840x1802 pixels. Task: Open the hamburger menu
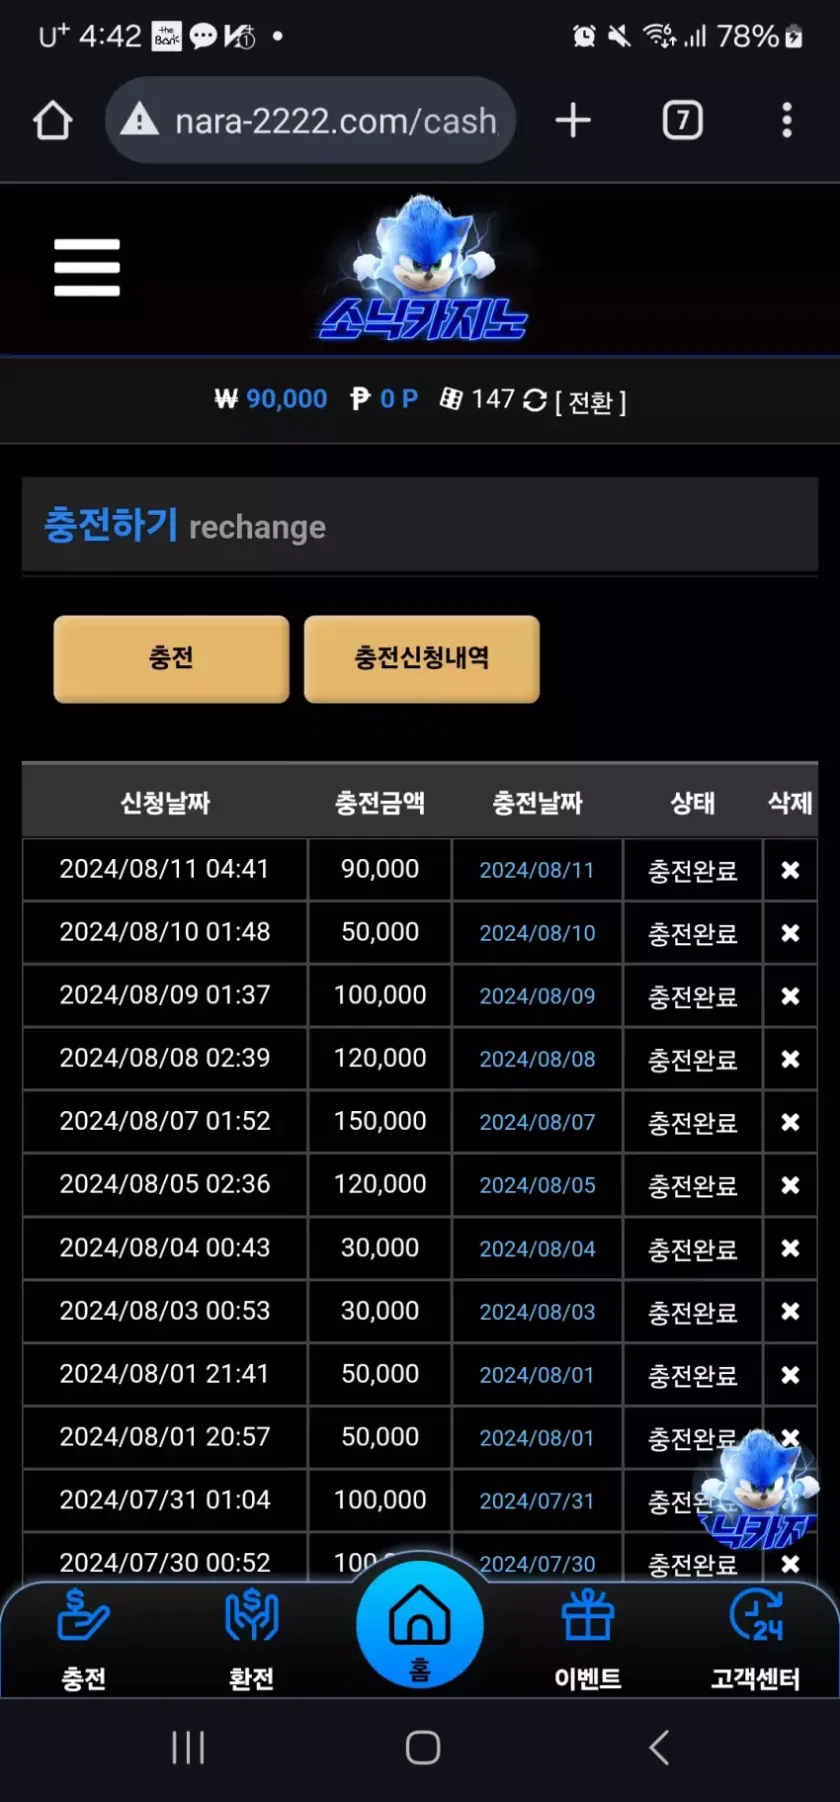[87, 267]
